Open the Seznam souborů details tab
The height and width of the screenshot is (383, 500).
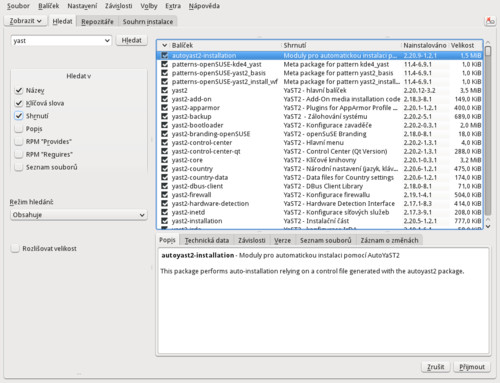pyautogui.click(x=326, y=240)
